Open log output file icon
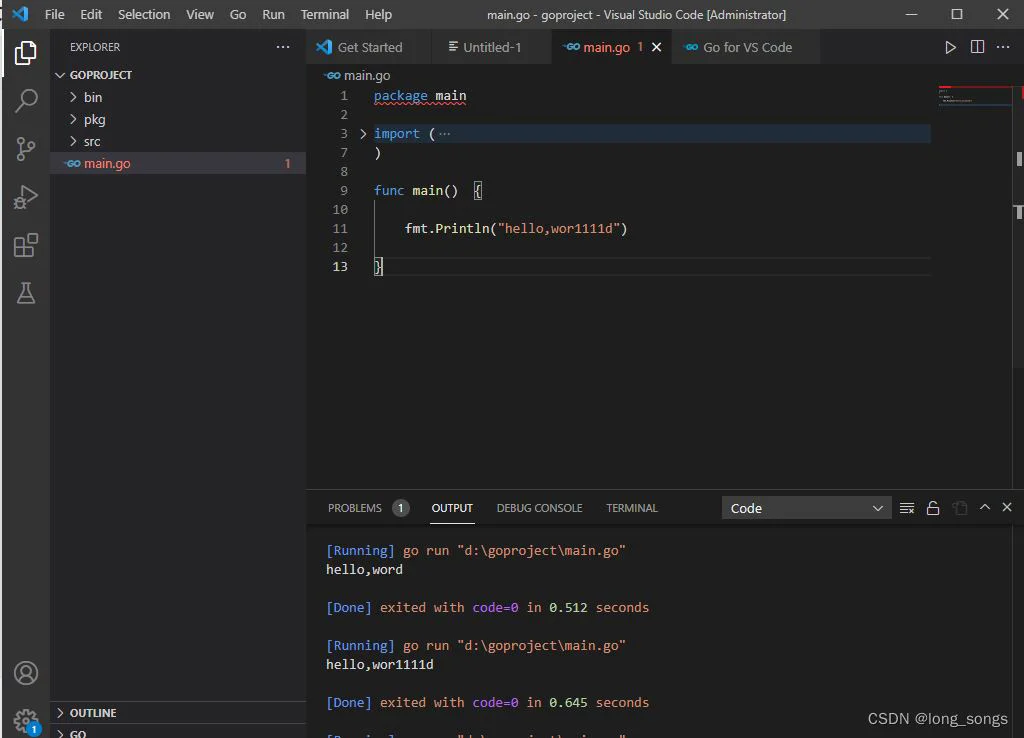1024x738 pixels. coord(959,508)
